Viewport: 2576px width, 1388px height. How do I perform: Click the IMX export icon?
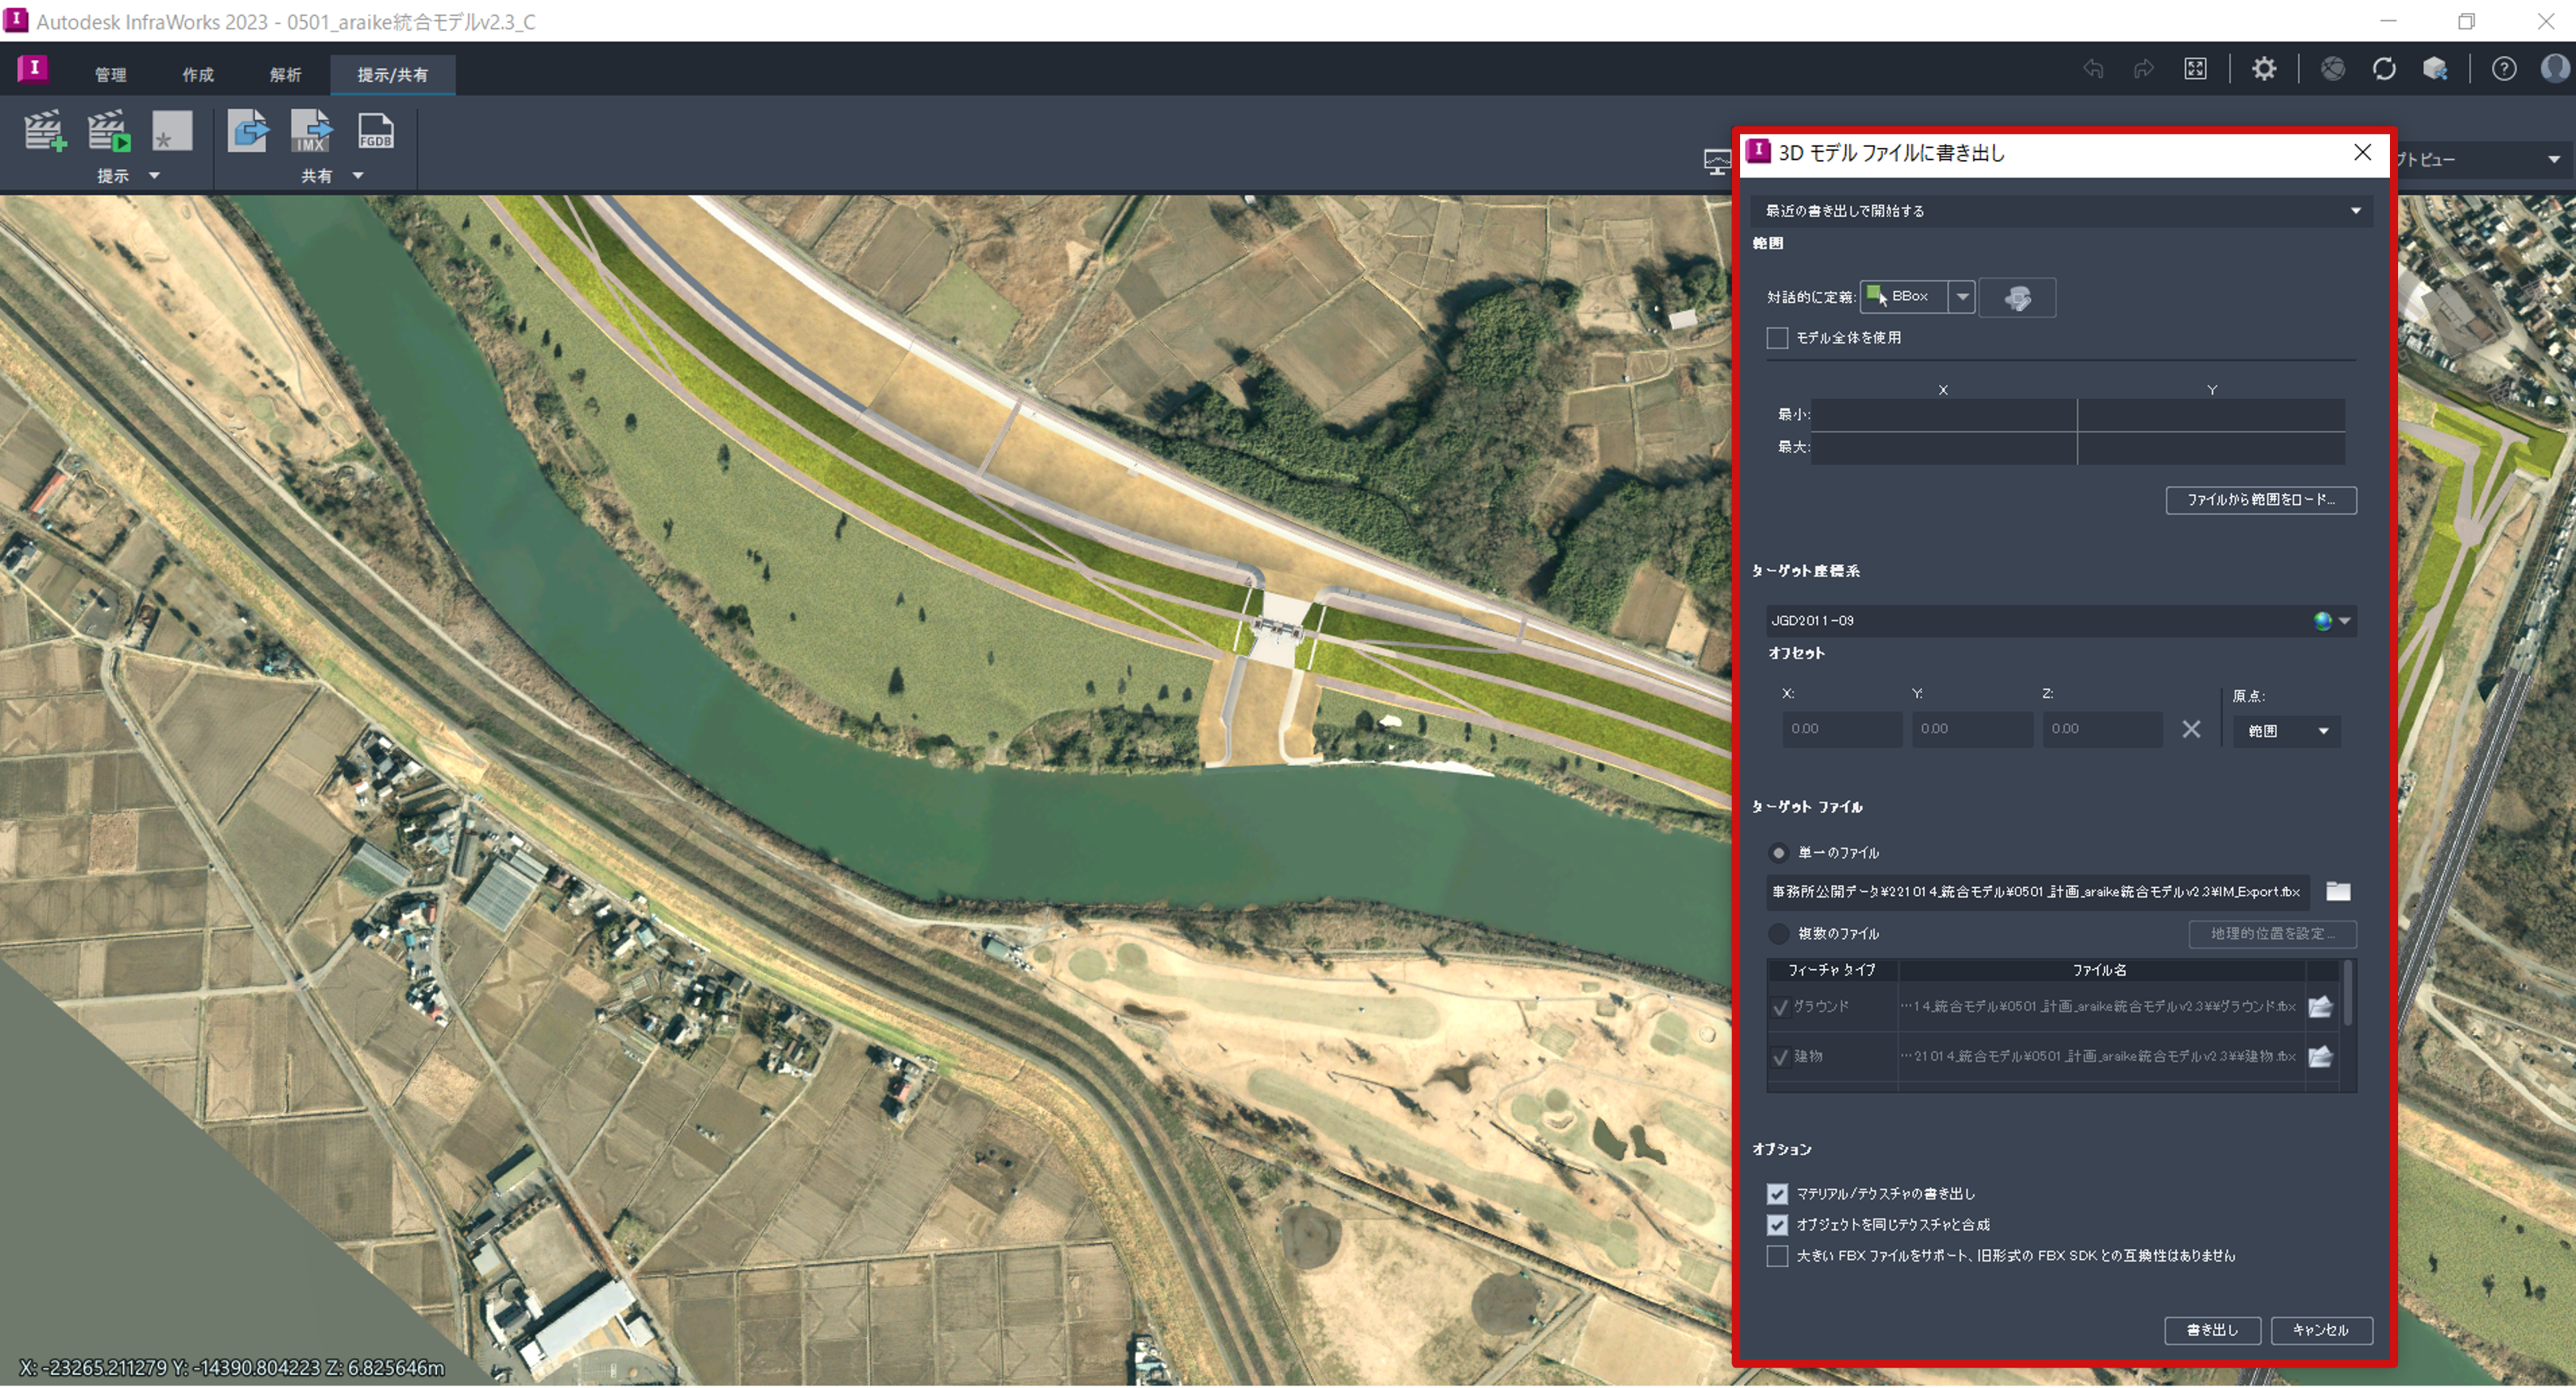point(311,131)
